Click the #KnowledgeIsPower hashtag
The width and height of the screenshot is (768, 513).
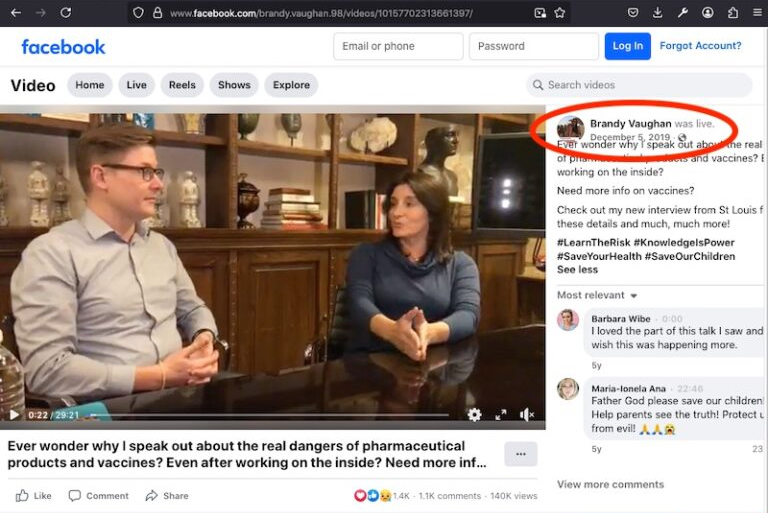point(684,243)
